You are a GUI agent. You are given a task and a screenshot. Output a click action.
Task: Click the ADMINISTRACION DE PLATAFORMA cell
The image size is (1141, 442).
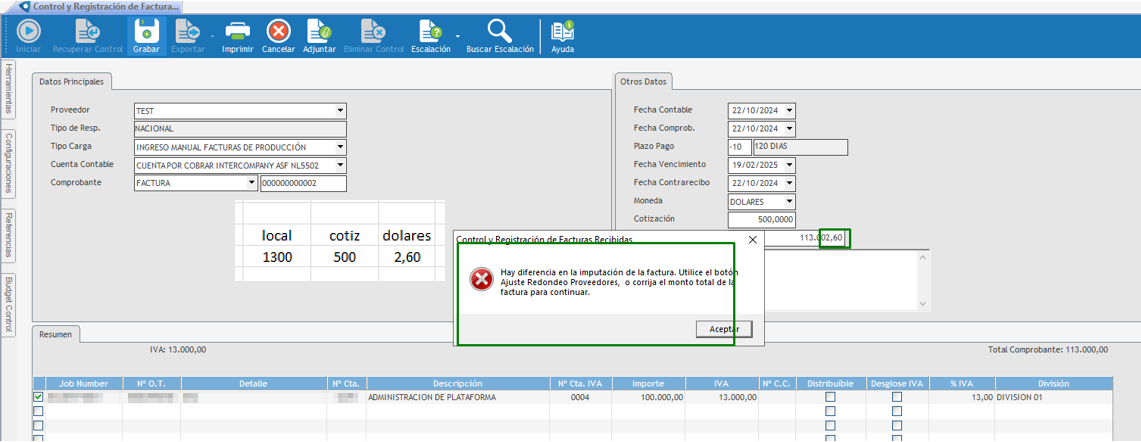[458, 398]
